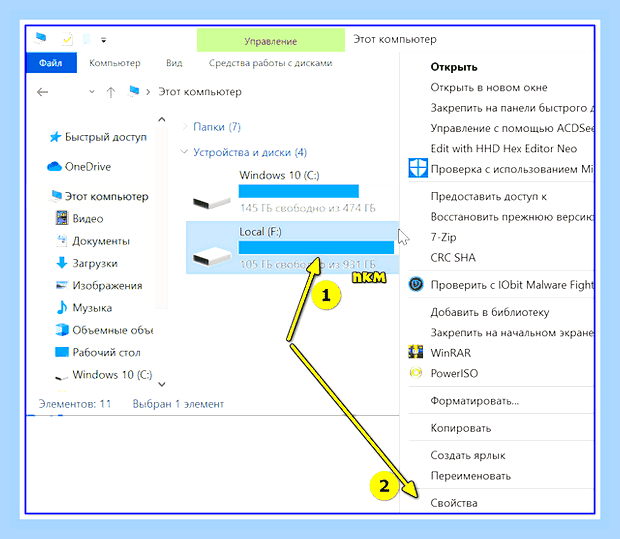Open Музыка in sidebar
620x539 pixels.
pyautogui.click(x=92, y=308)
